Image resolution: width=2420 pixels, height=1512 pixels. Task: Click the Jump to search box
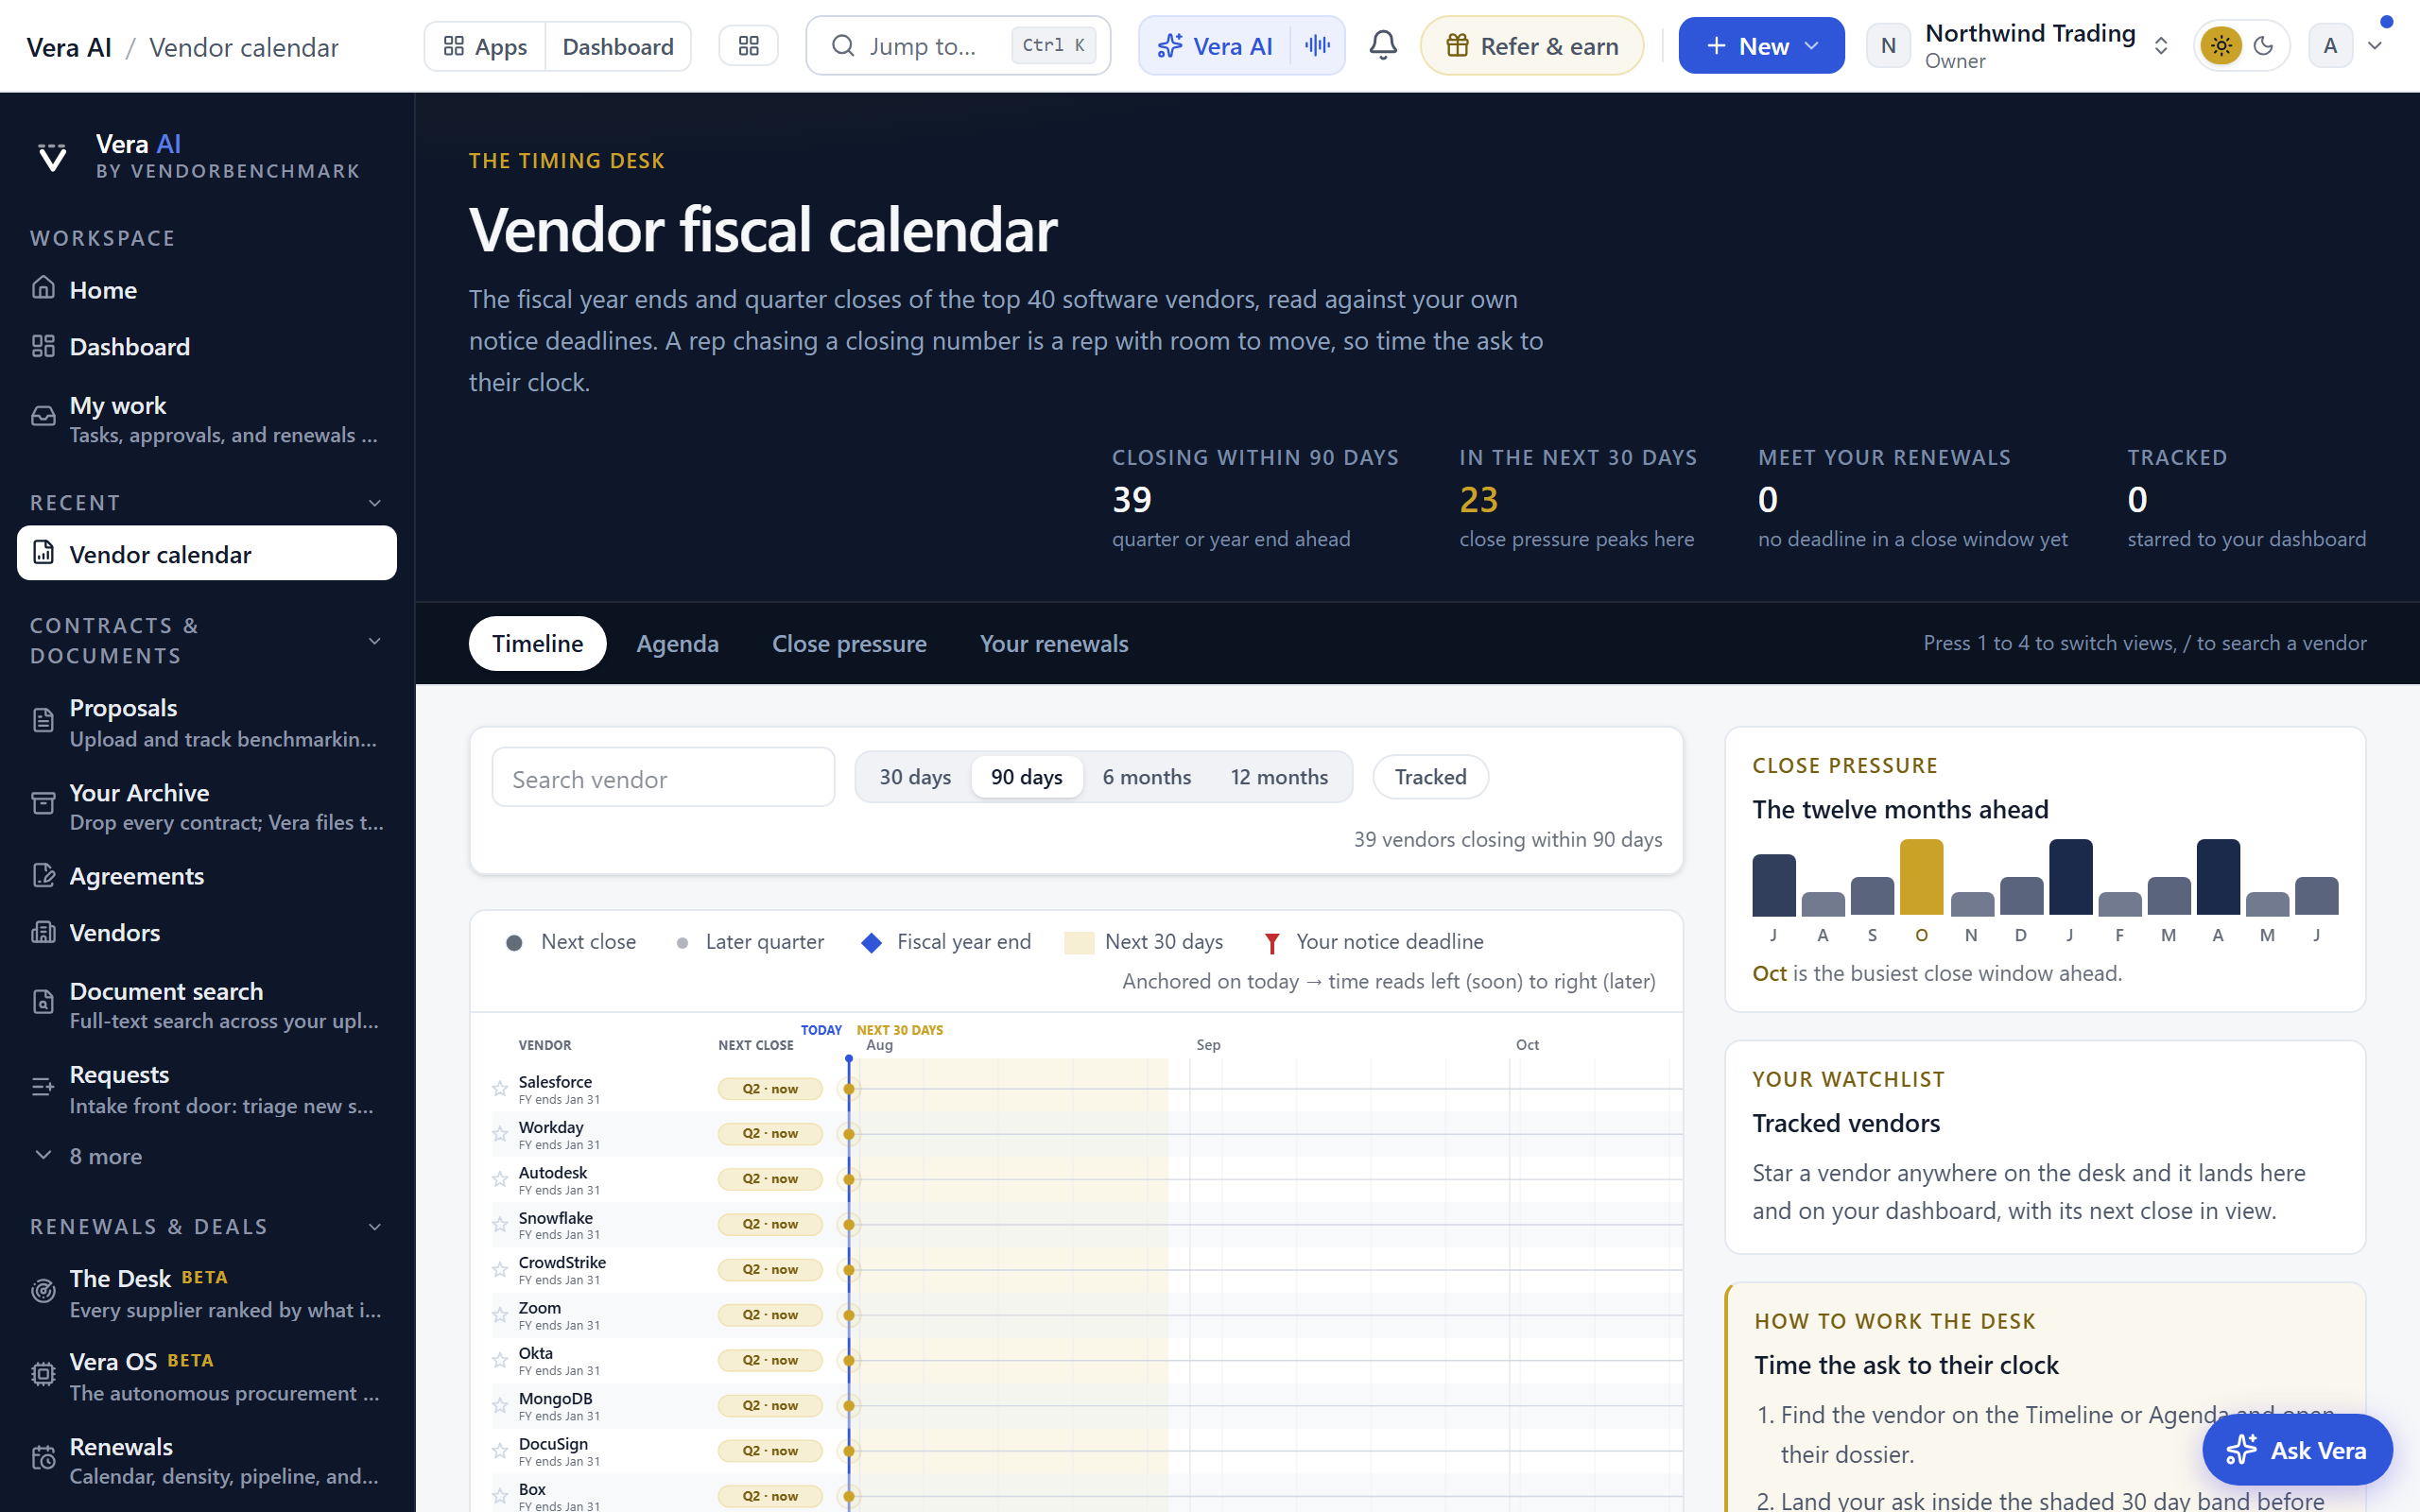pos(958,46)
